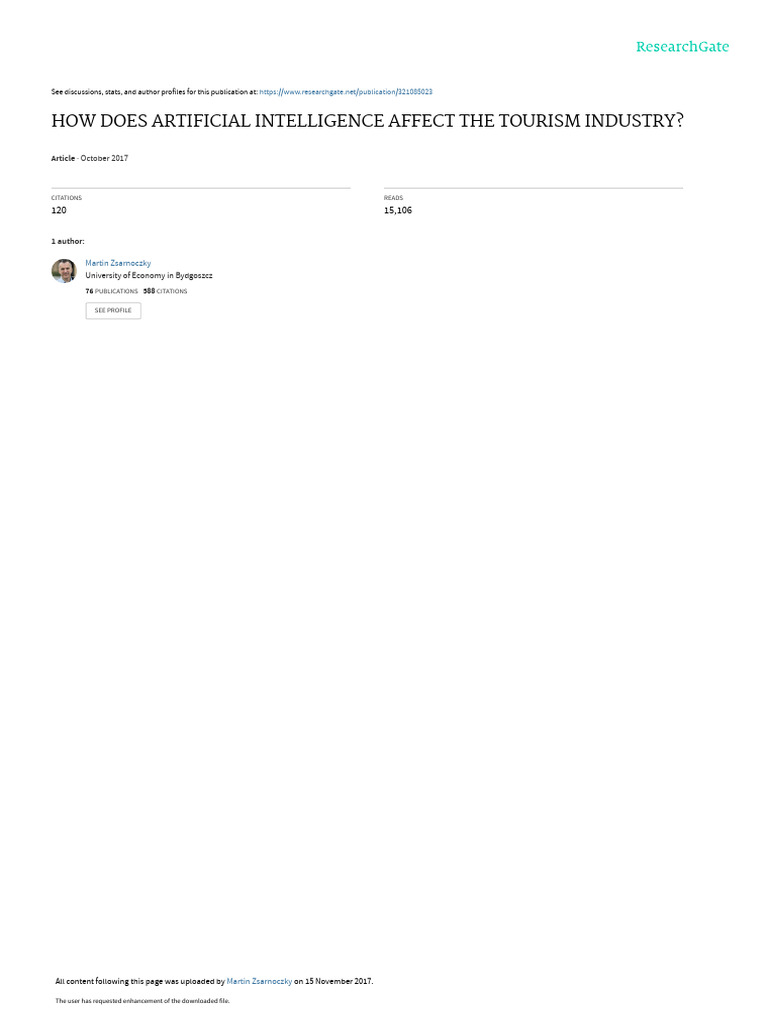This screenshot has width=768, height=1024.
Task: Click the CITATIONS label above 120
Action: 67,198
